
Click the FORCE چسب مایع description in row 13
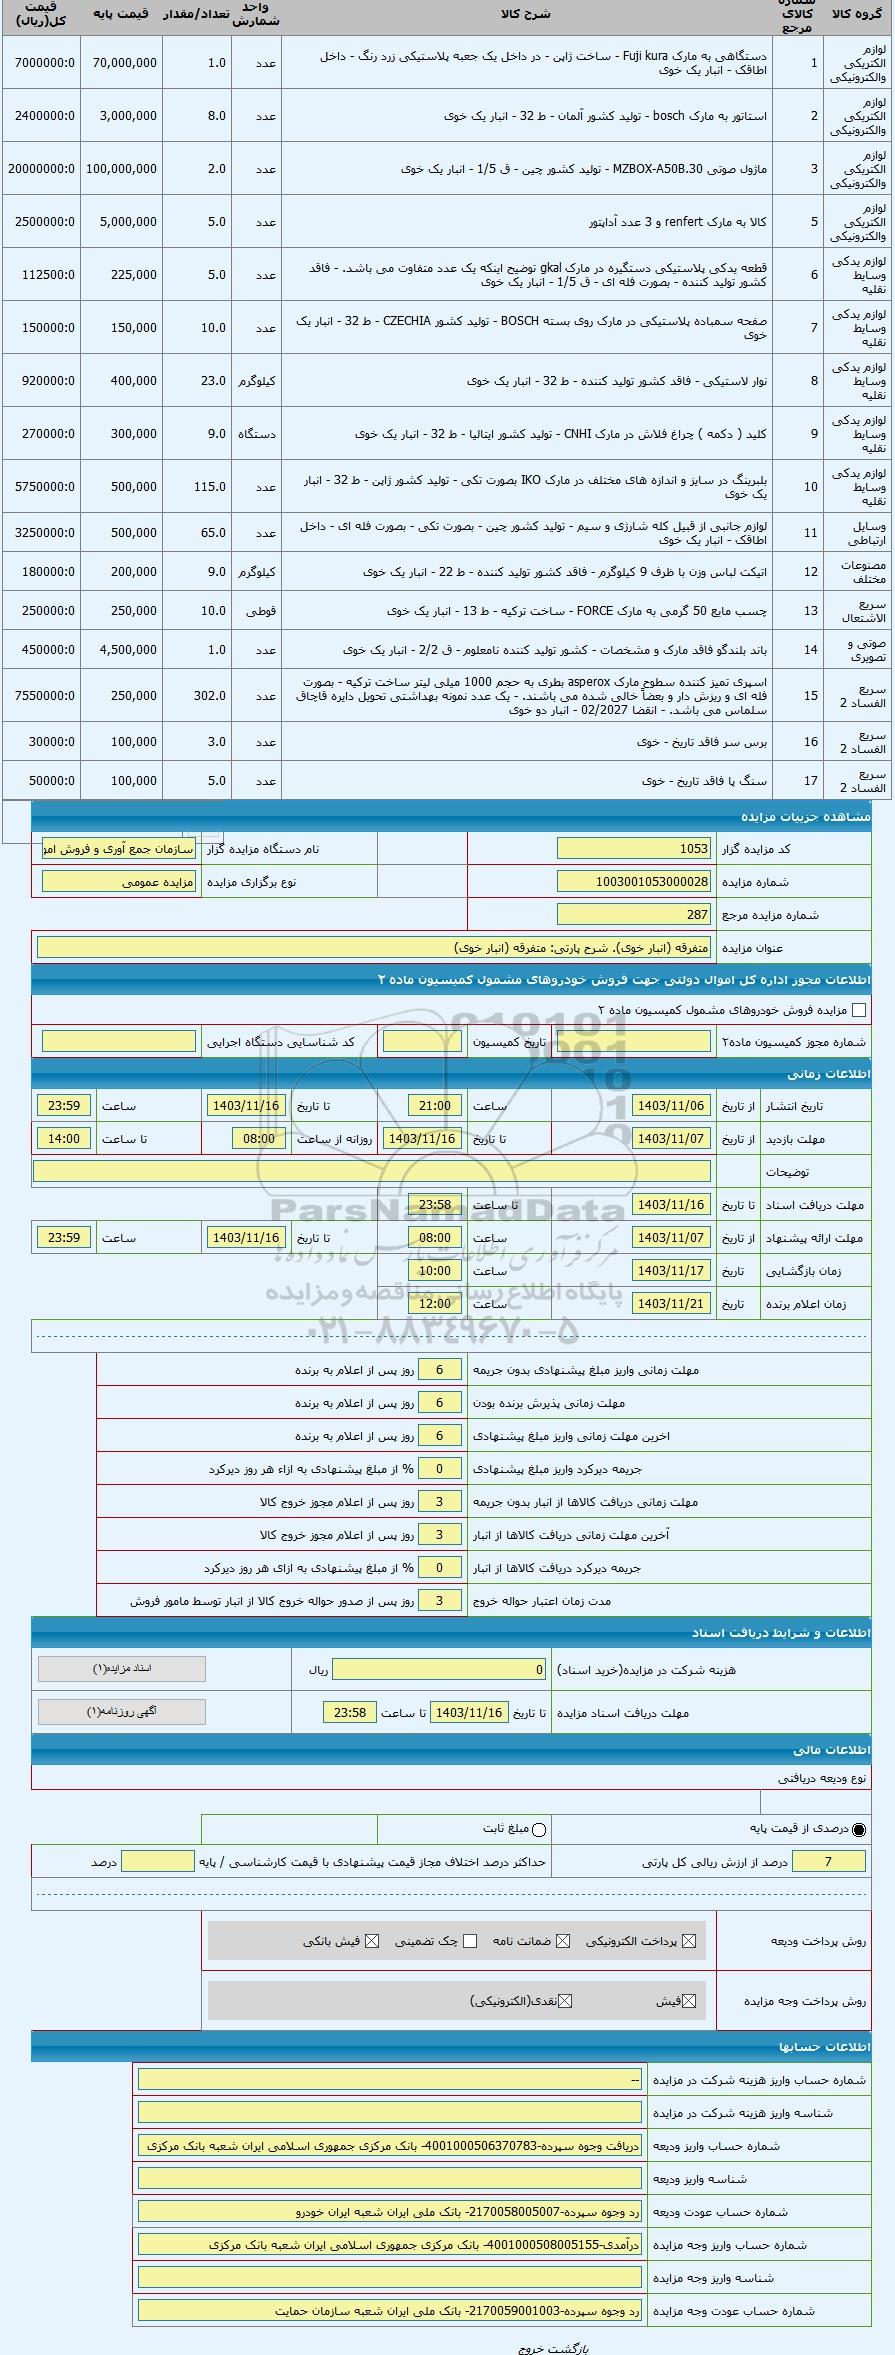[577, 610]
